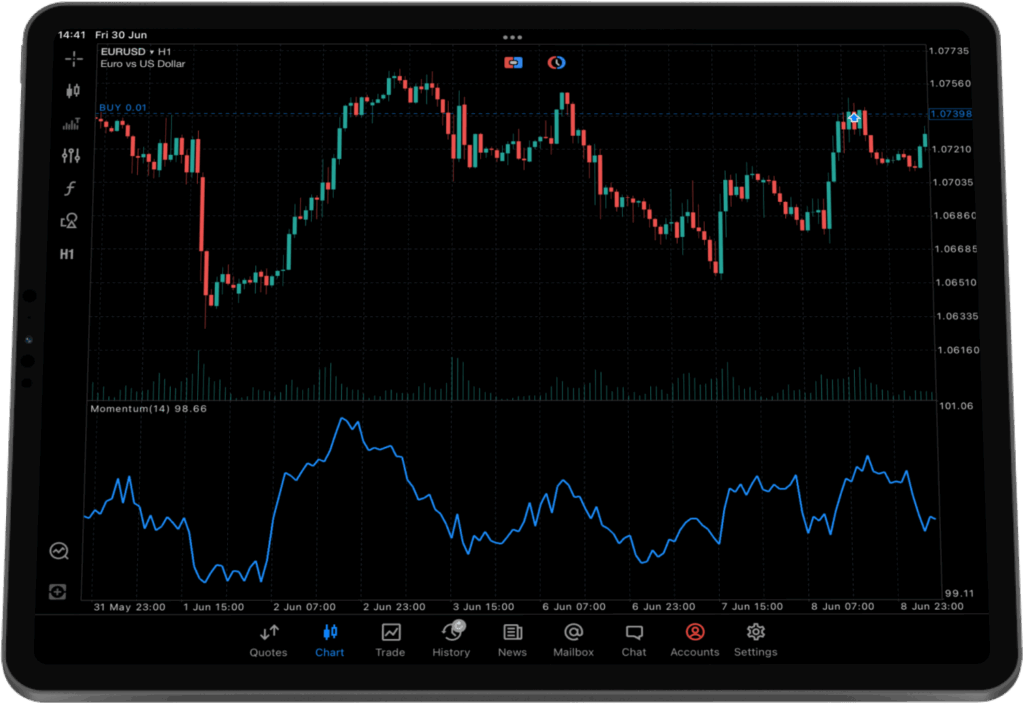Viewport: 1024px width, 704px height.
Task: Open the Settings tab
Action: click(x=756, y=641)
